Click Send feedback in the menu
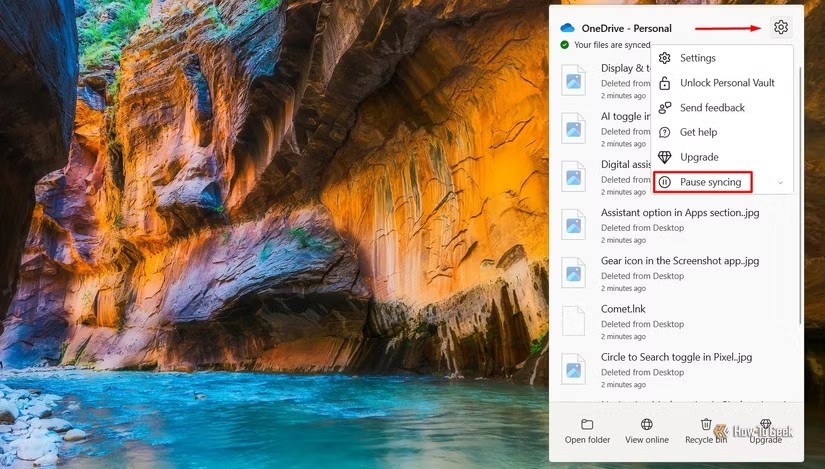The image size is (825, 469). tap(712, 108)
